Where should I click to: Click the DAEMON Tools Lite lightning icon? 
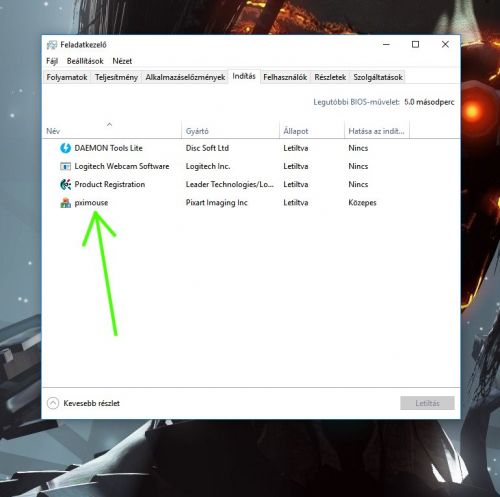click(66, 148)
